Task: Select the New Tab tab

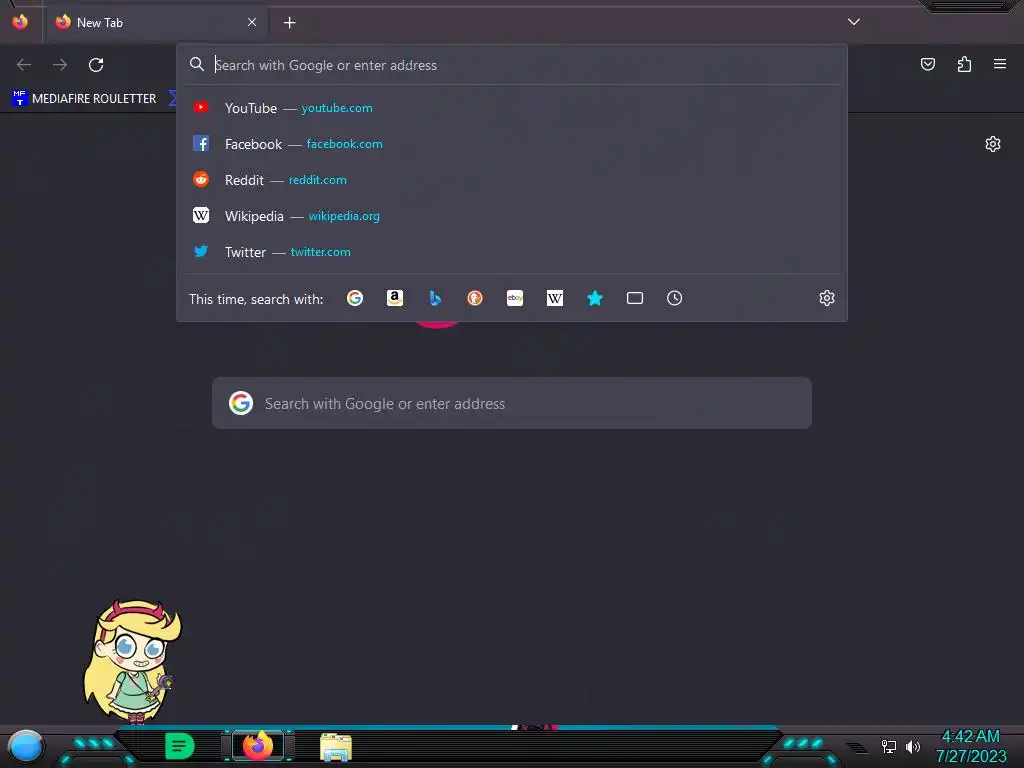Action: click(156, 22)
